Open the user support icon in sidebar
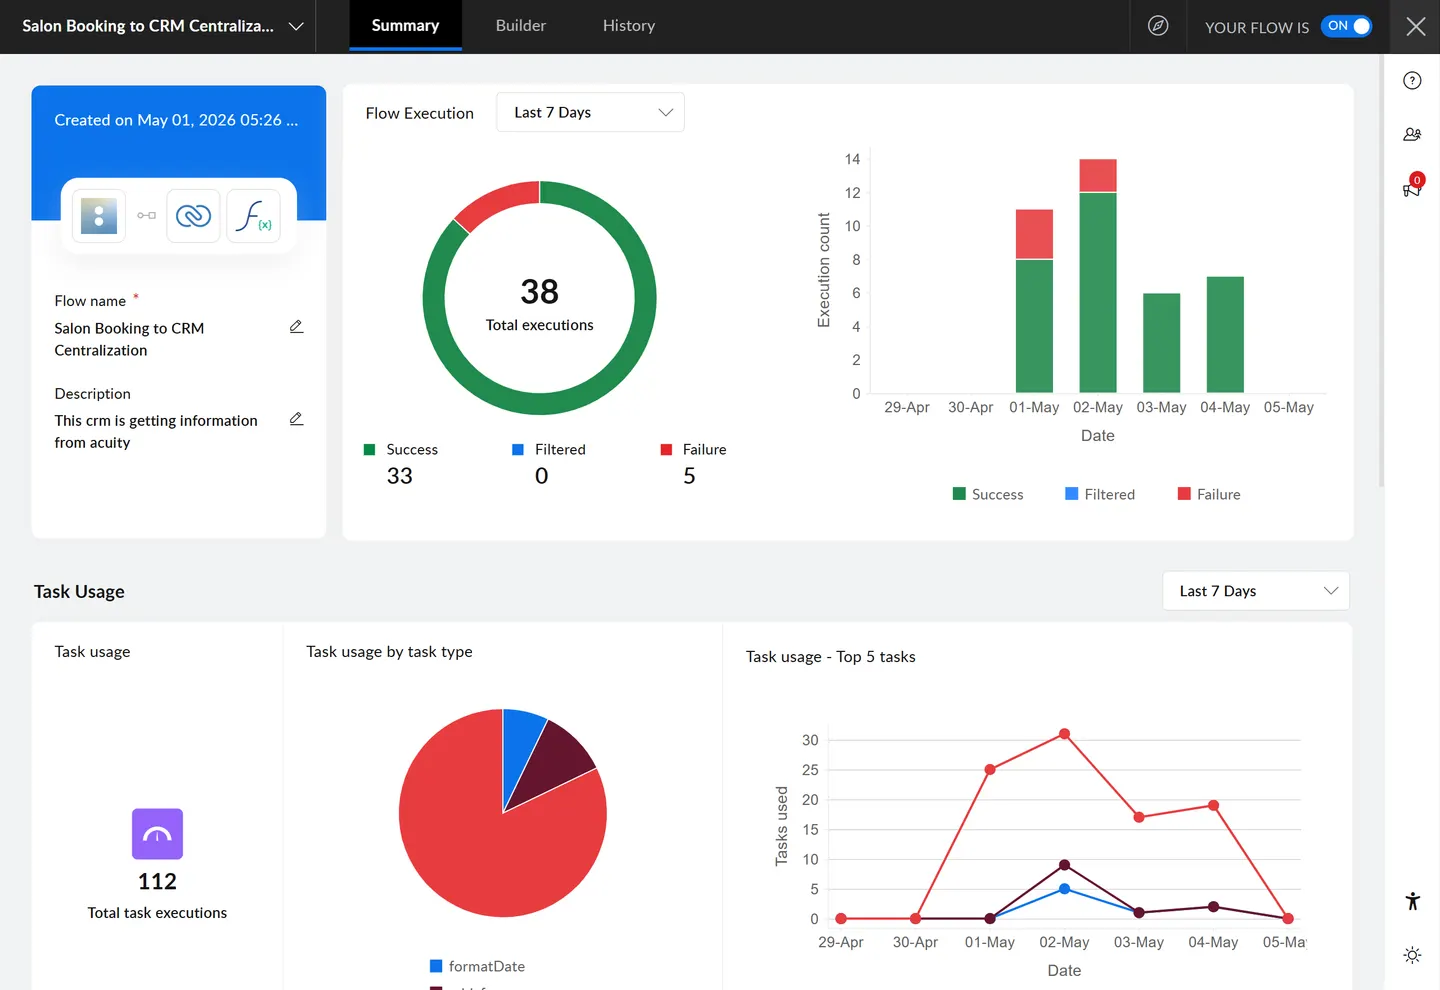This screenshot has height=990, width=1440. tap(1412, 134)
